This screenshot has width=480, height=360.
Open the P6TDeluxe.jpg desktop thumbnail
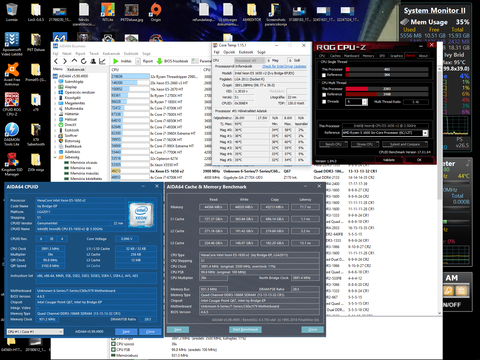click(131, 11)
